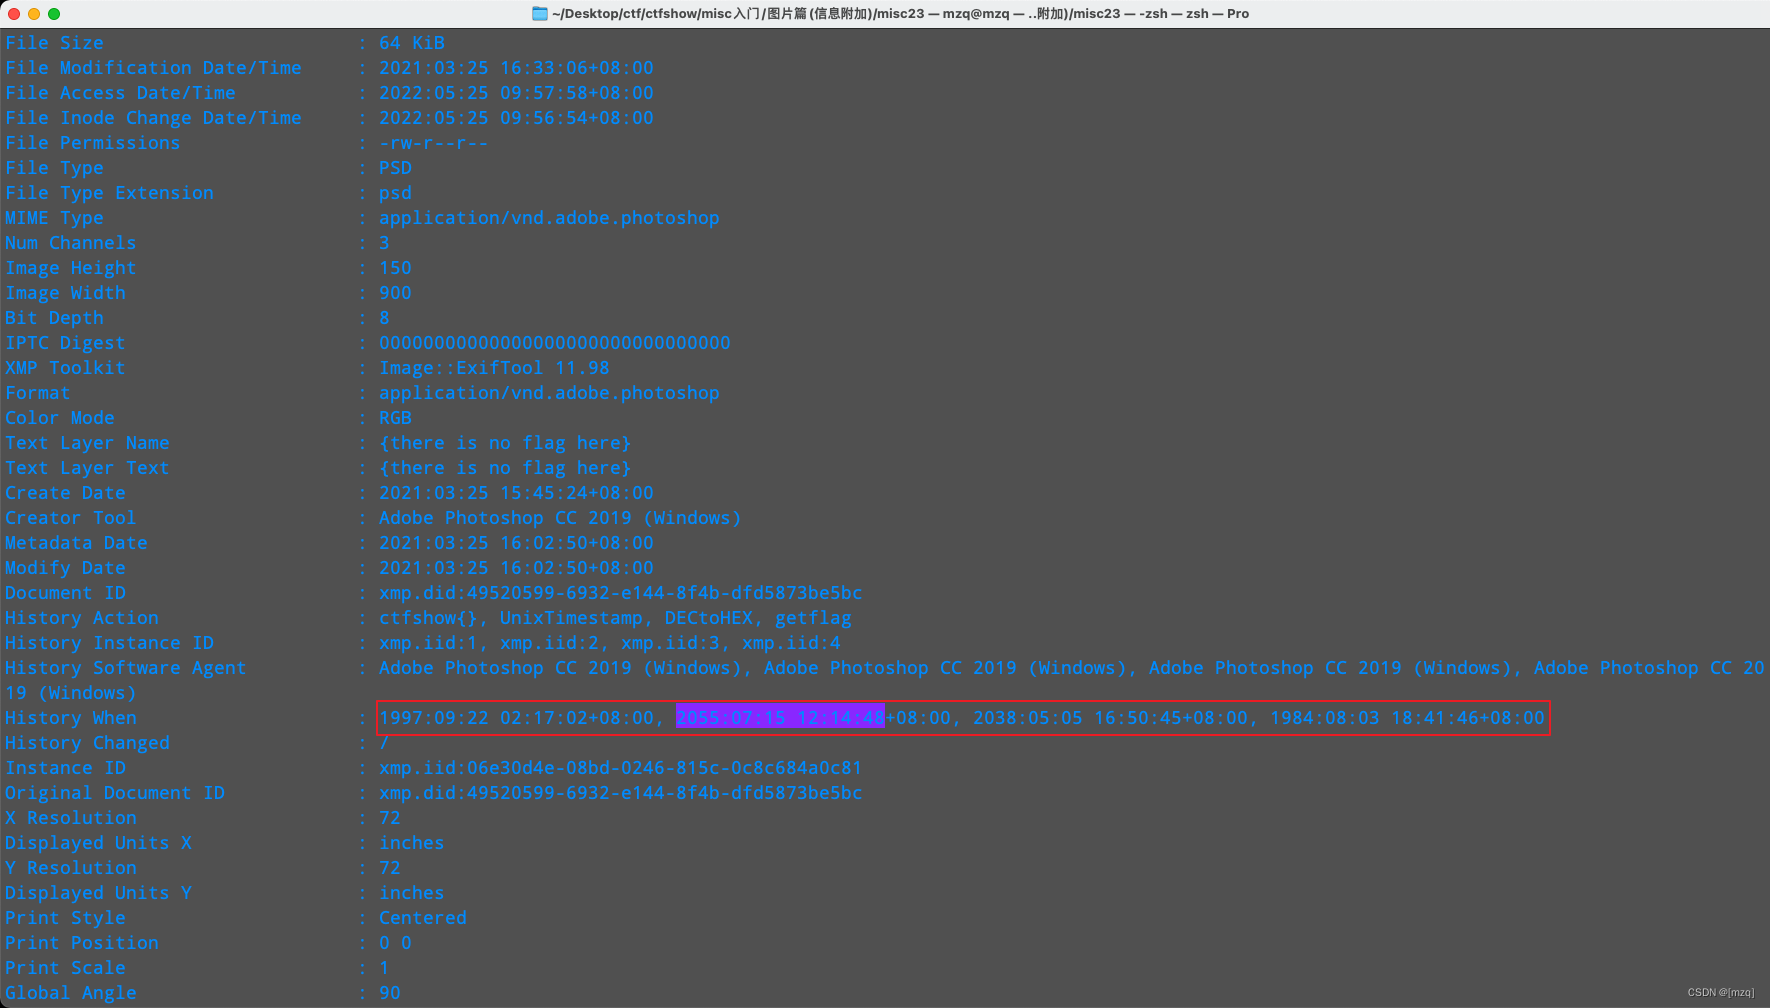Click 'xmp.iid:4' in History Instance ID

(x=791, y=643)
